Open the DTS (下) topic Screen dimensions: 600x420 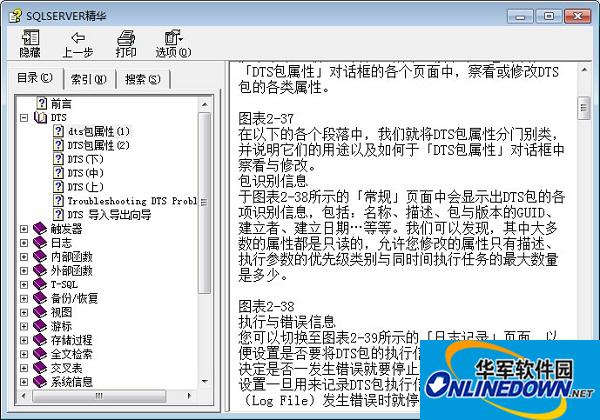[86, 159]
